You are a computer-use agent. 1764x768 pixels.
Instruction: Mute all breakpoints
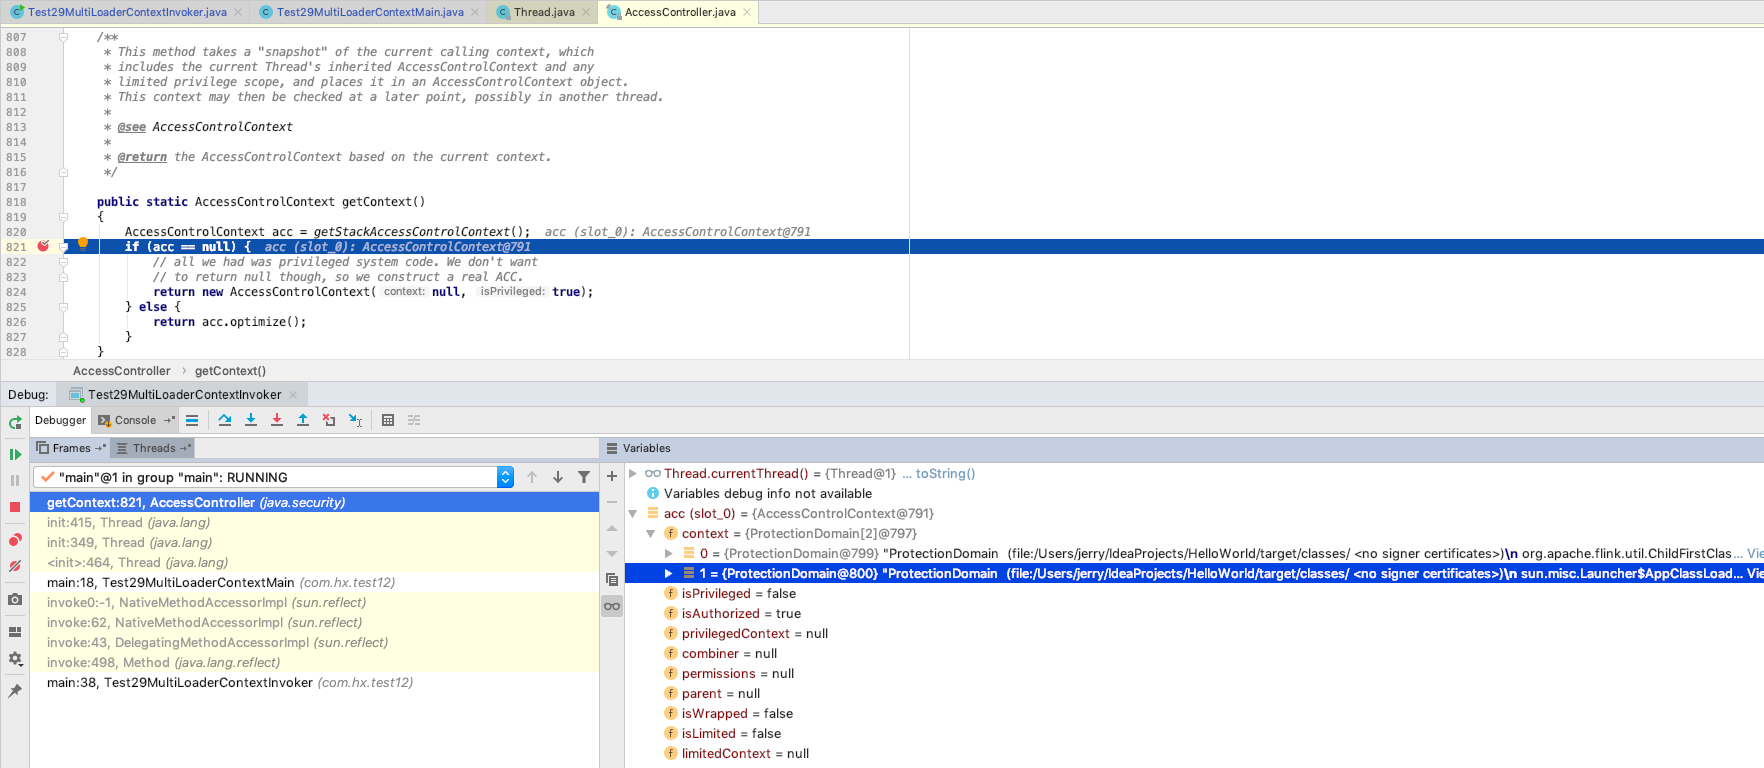pos(15,566)
